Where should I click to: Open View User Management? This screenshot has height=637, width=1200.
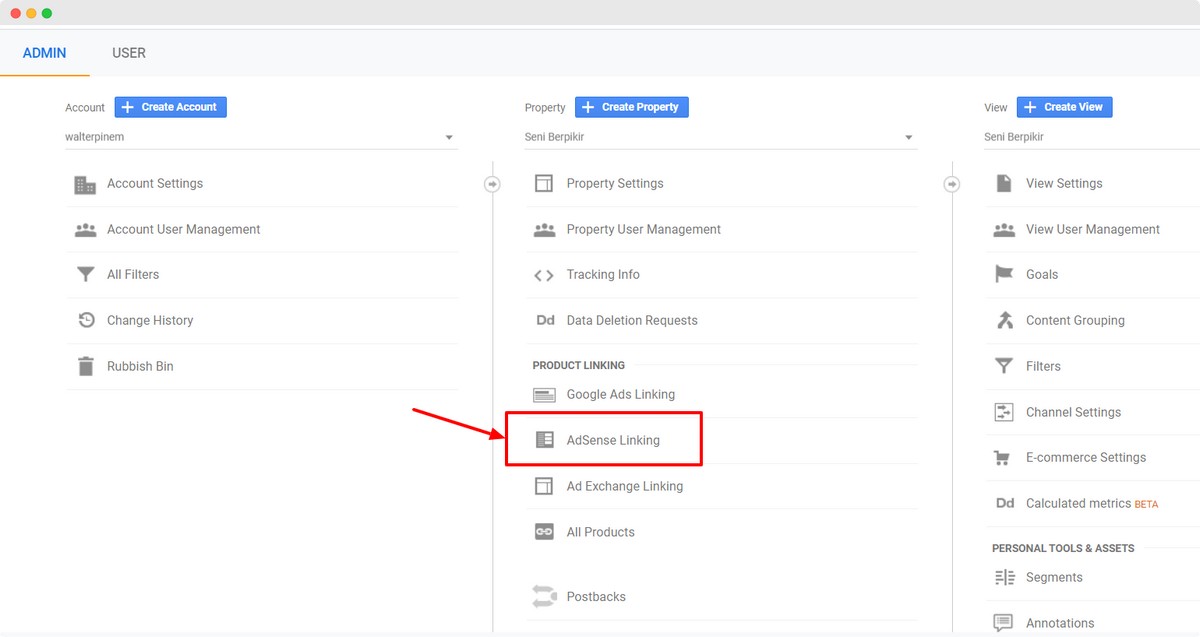click(x=1093, y=230)
